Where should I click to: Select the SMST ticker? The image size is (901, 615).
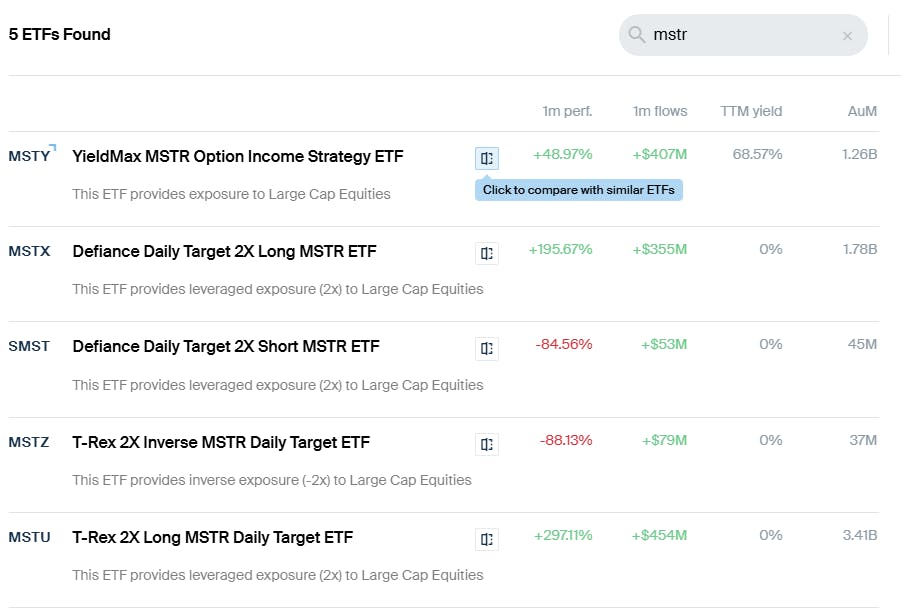29,346
